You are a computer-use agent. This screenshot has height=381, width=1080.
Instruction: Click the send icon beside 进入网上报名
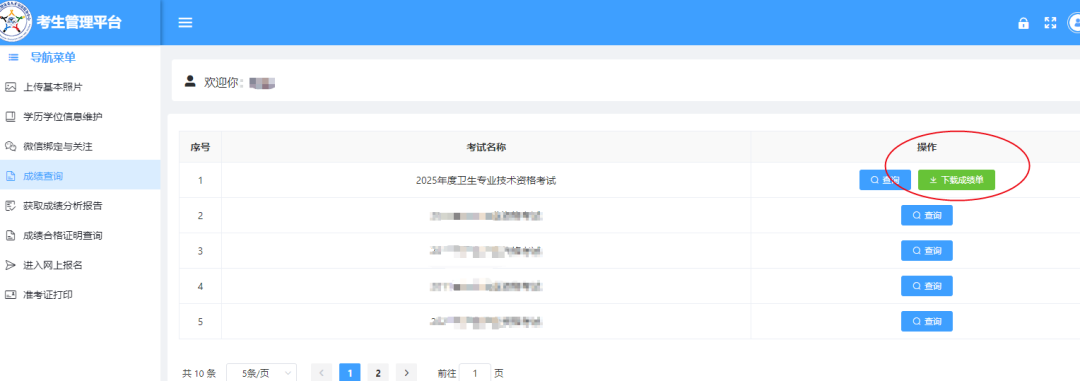click(x=10, y=265)
